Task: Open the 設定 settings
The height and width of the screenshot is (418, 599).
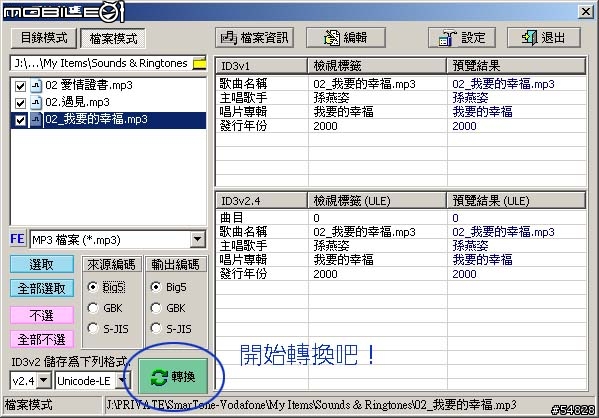Action: [x=461, y=37]
